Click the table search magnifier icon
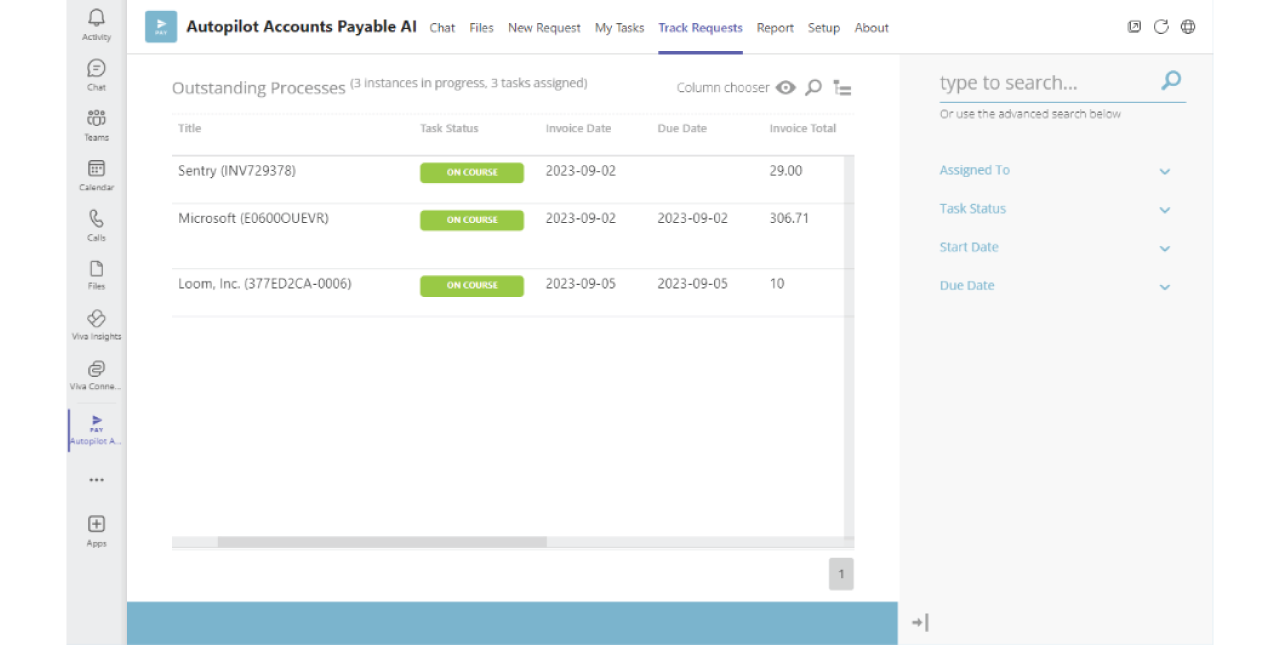 coord(814,88)
